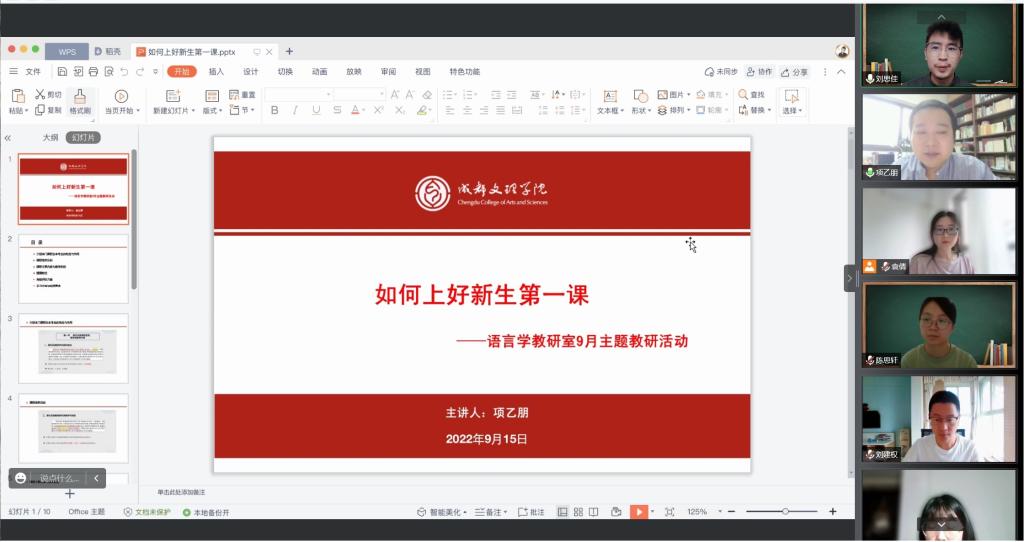The height and width of the screenshot is (542, 1024).
Task: Click the Format Painter (格式刷) icon
Action: (x=80, y=96)
